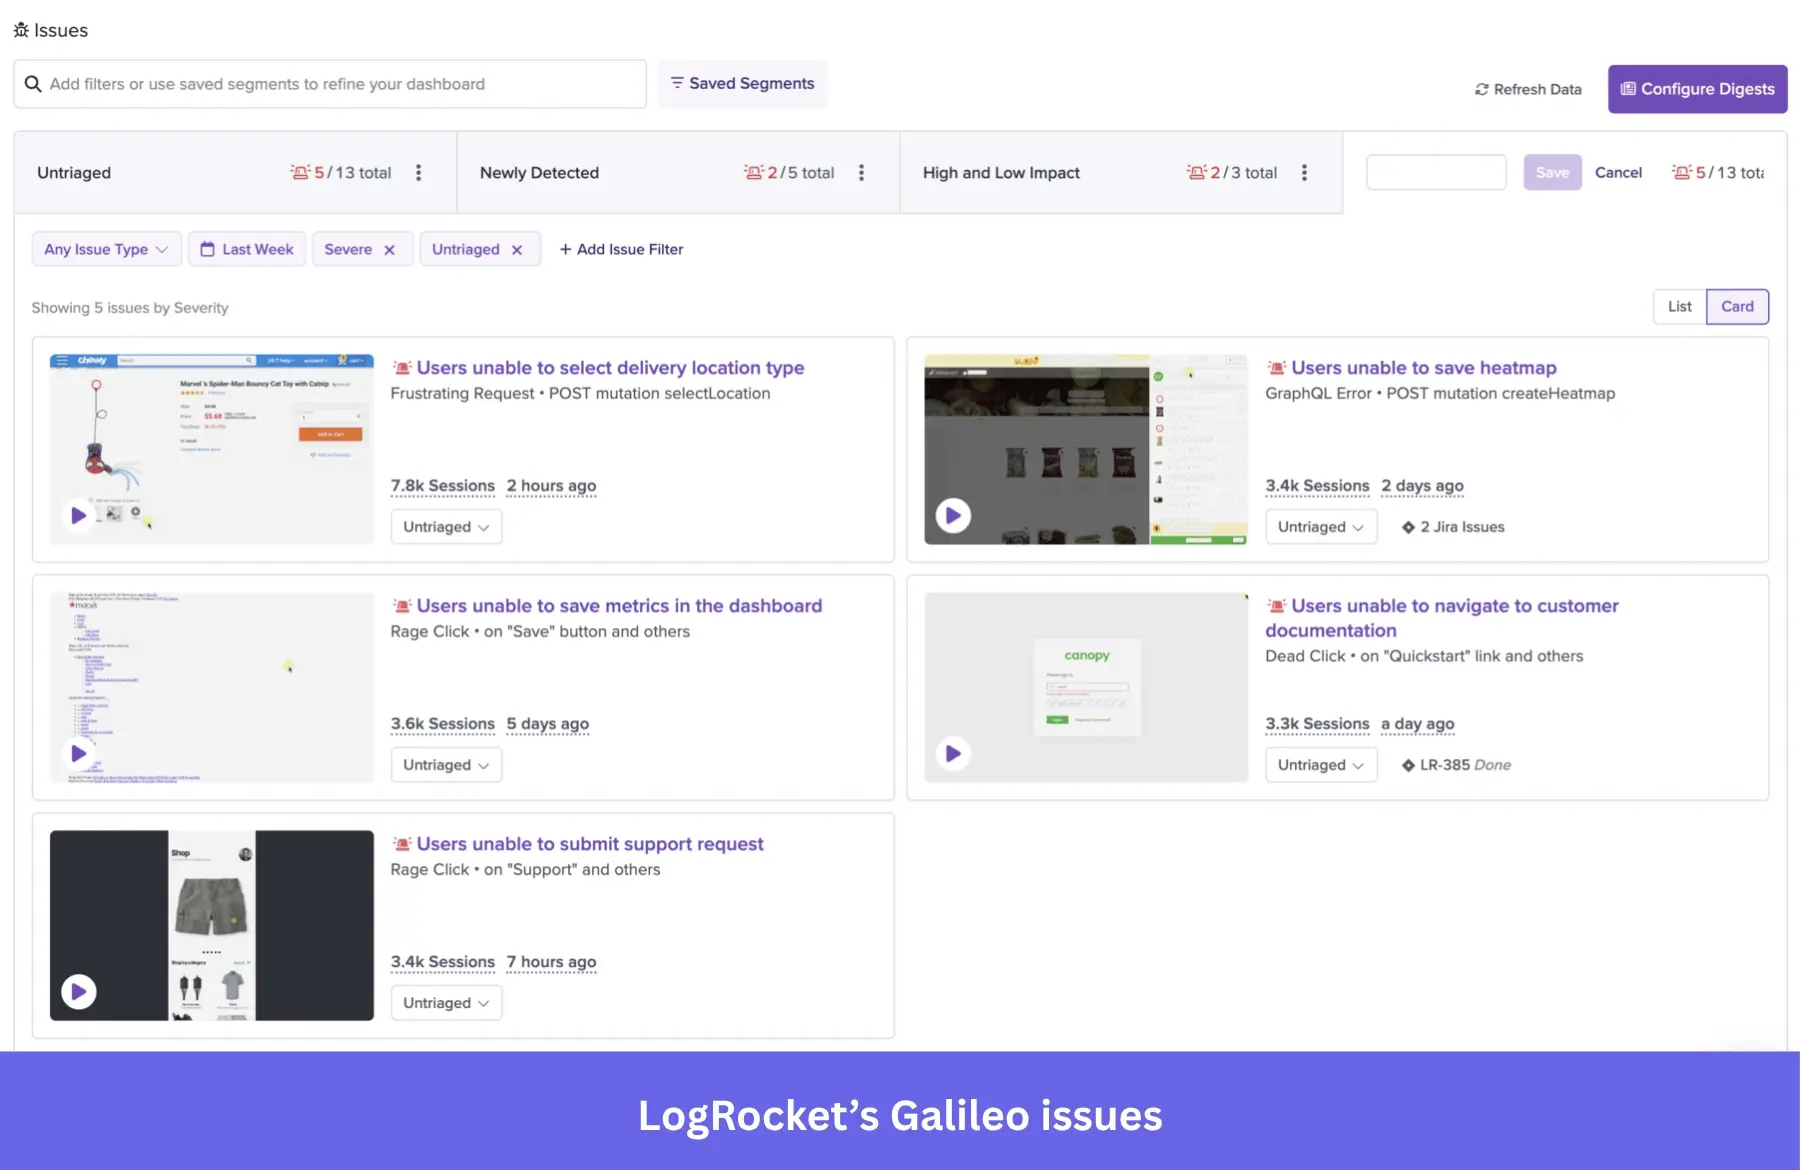
Task: Click the Refresh Data icon
Action: click(1481, 89)
